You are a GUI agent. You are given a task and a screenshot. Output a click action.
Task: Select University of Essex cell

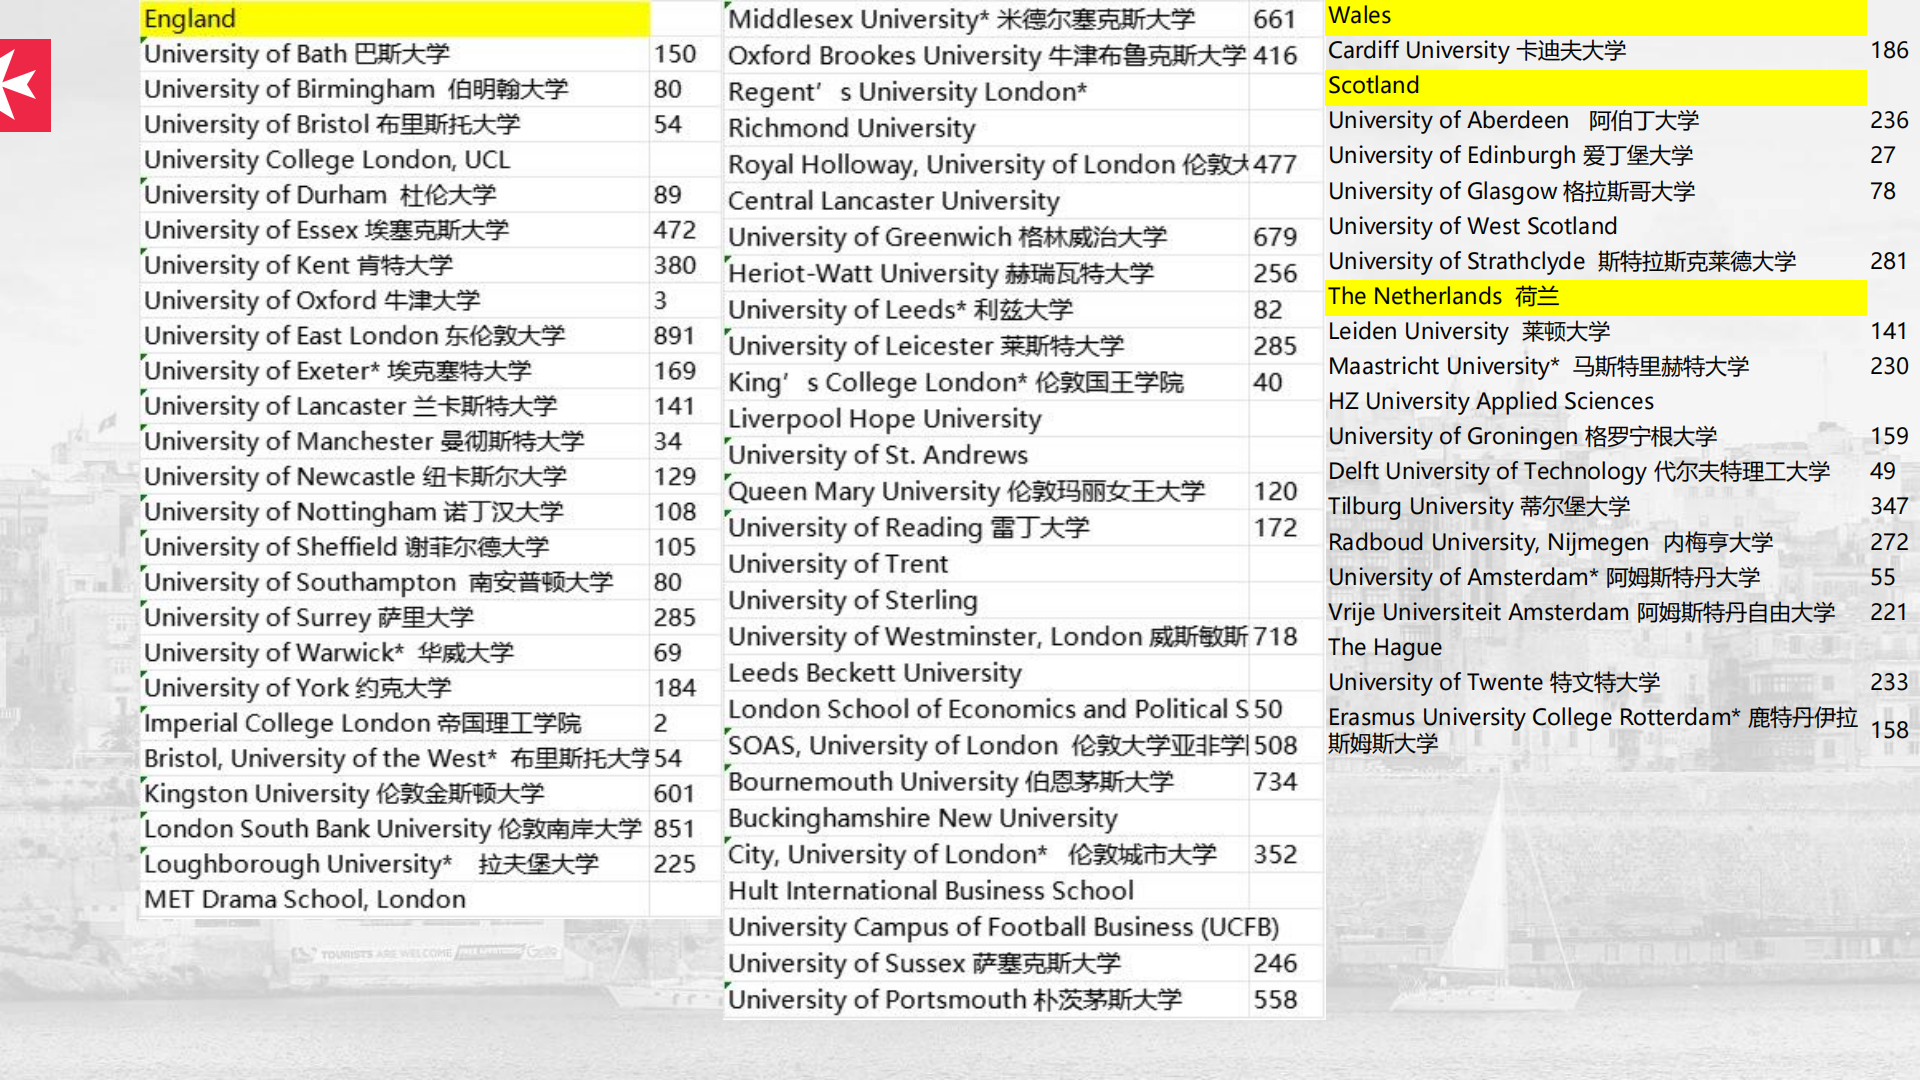click(x=396, y=229)
